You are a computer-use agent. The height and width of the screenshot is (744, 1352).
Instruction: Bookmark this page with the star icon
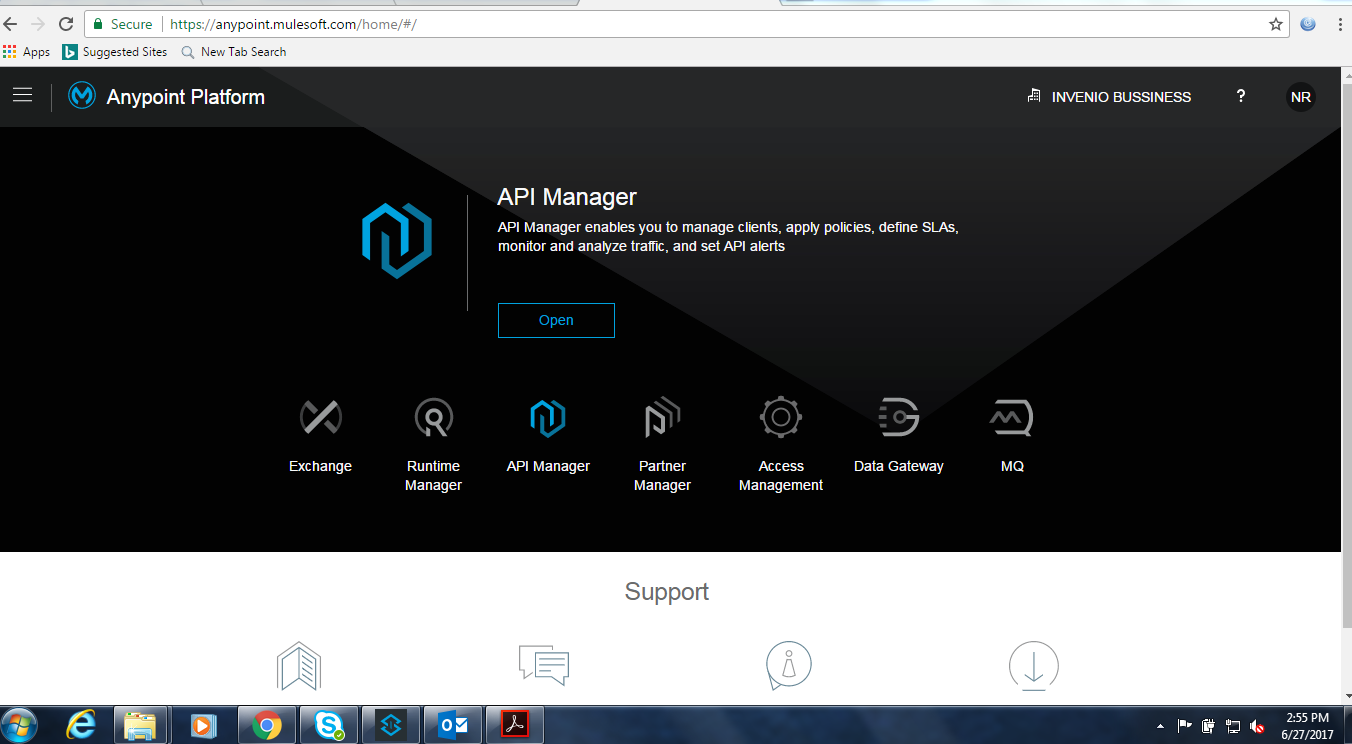(1276, 24)
